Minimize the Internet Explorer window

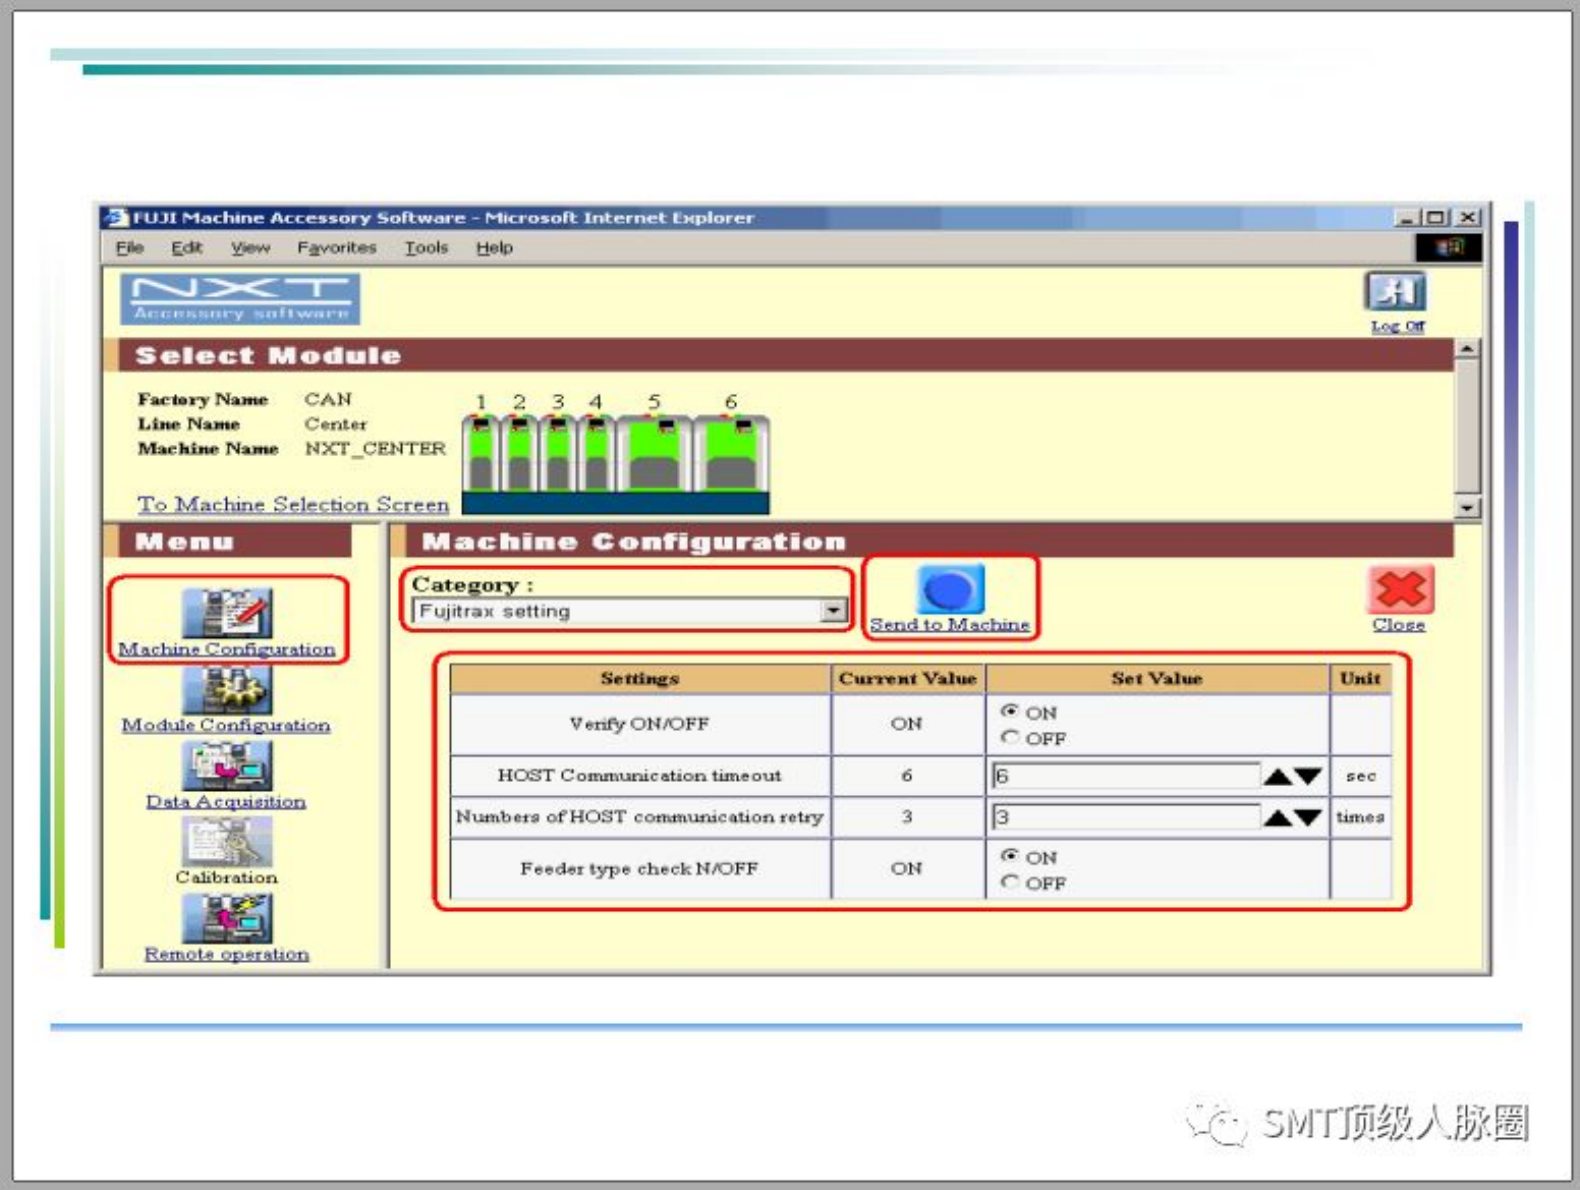click(x=1408, y=217)
